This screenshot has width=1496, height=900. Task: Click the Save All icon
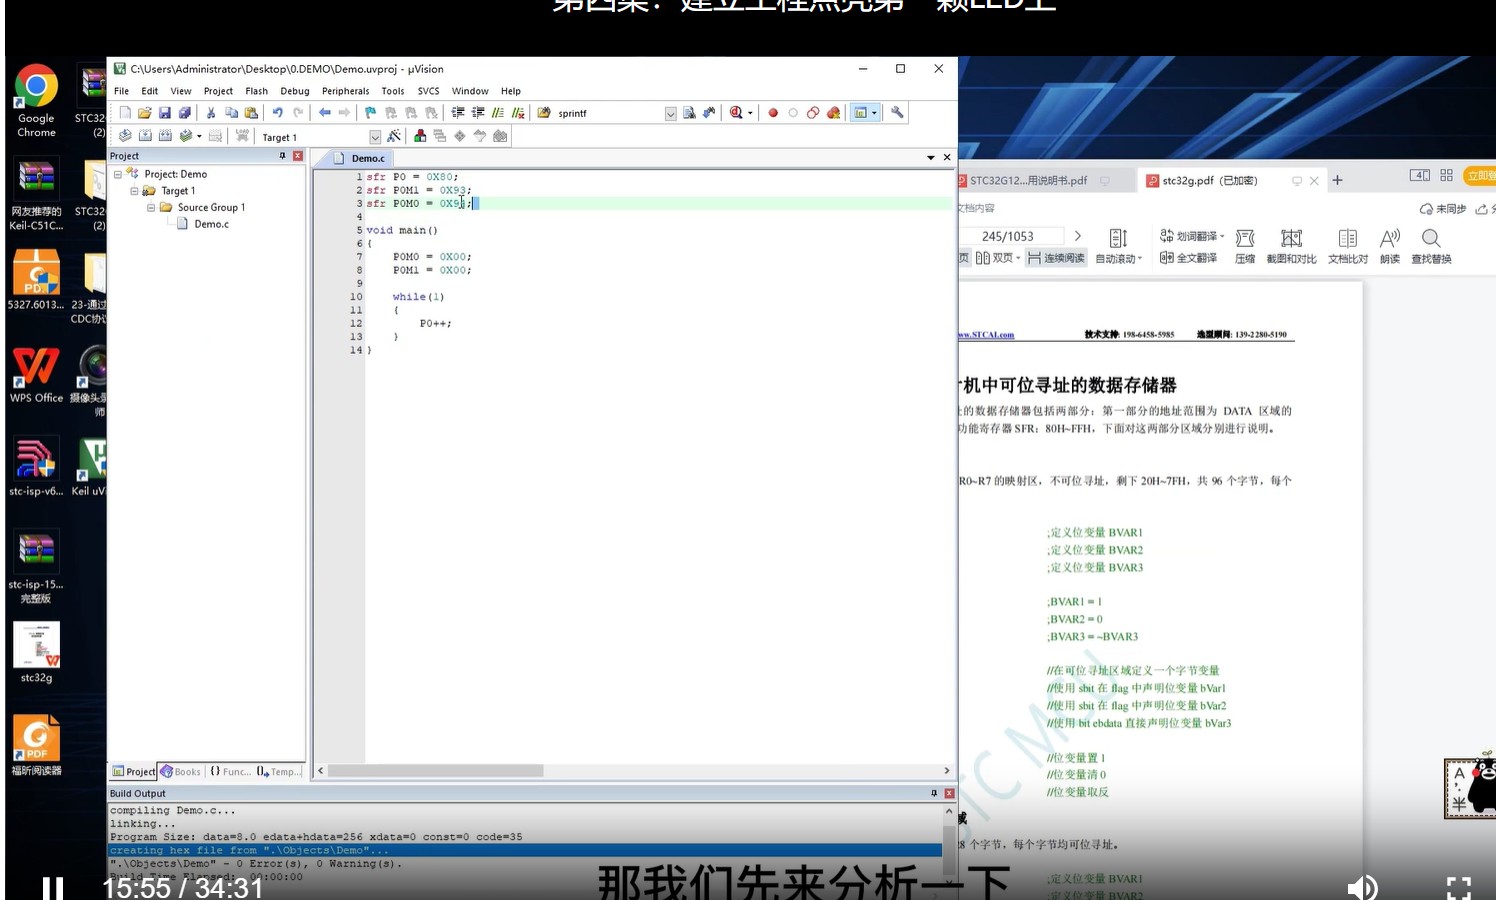[x=185, y=113]
